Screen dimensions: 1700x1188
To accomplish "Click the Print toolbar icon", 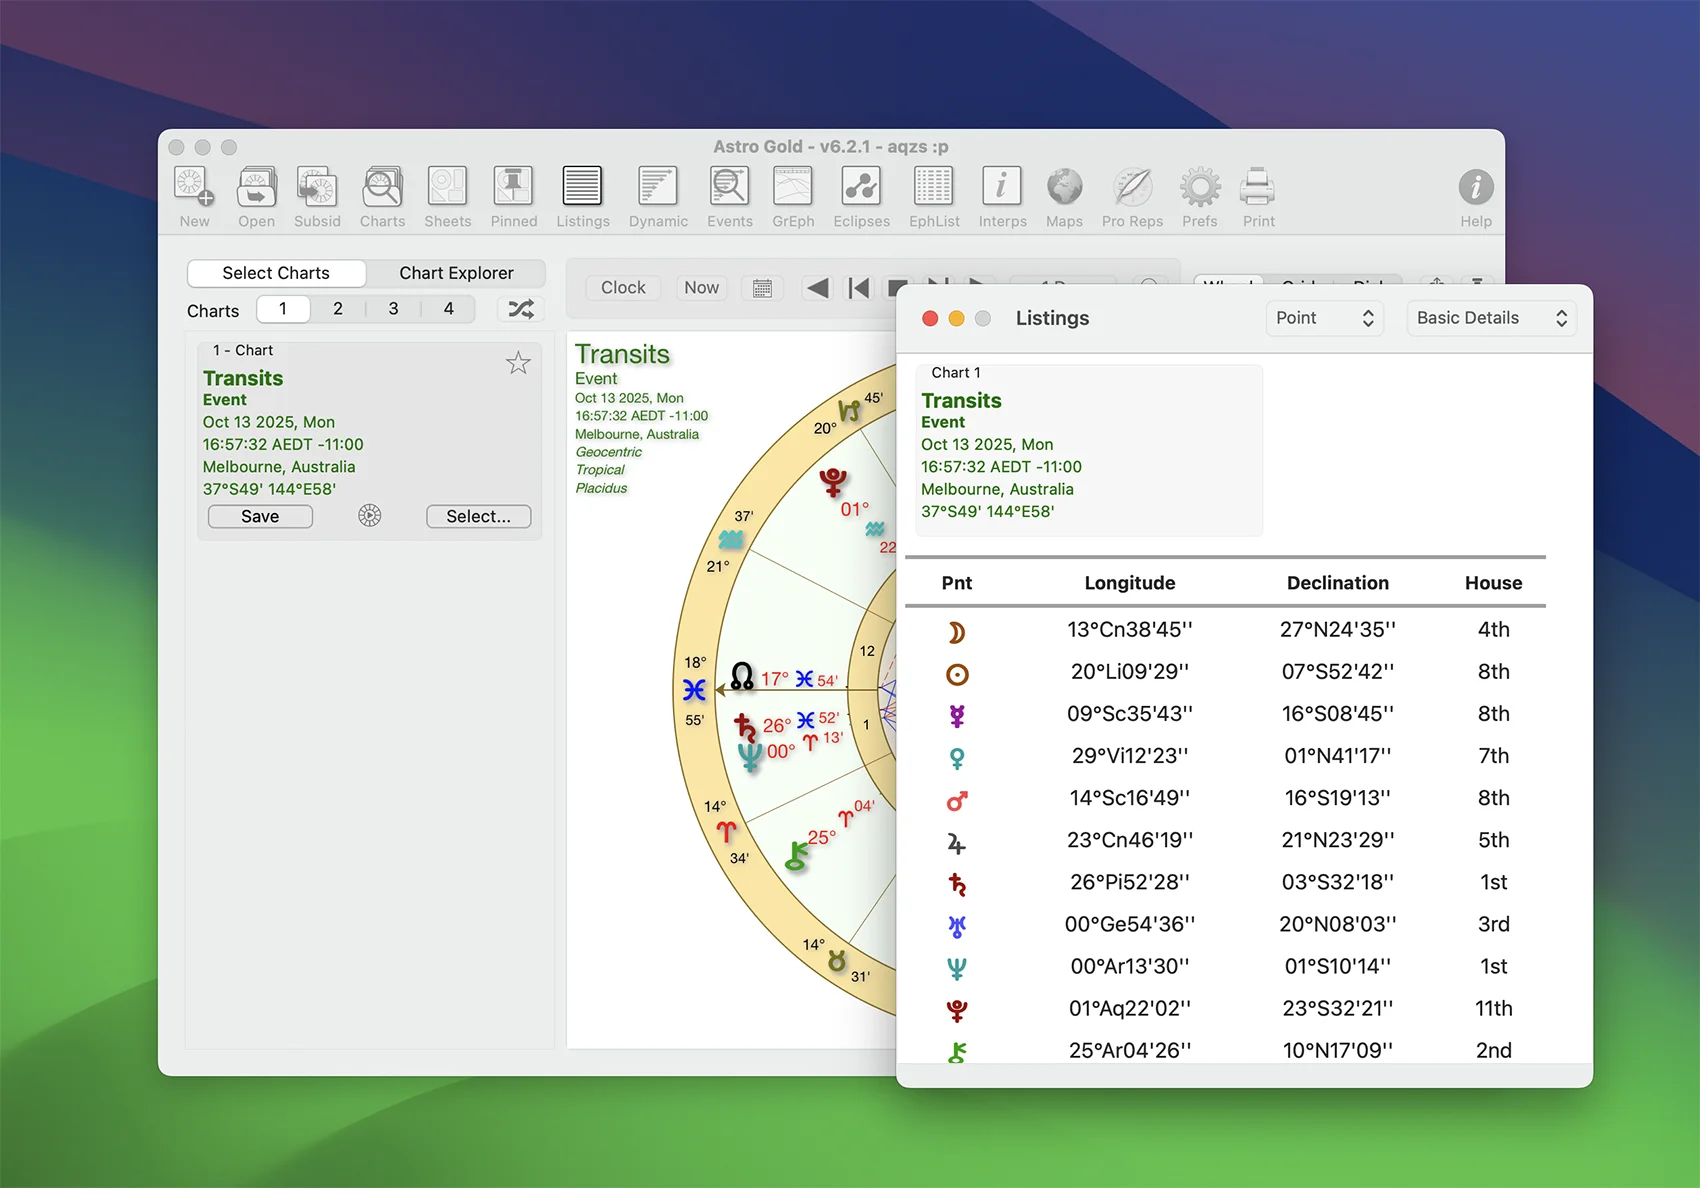I will [x=1258, y=197].
